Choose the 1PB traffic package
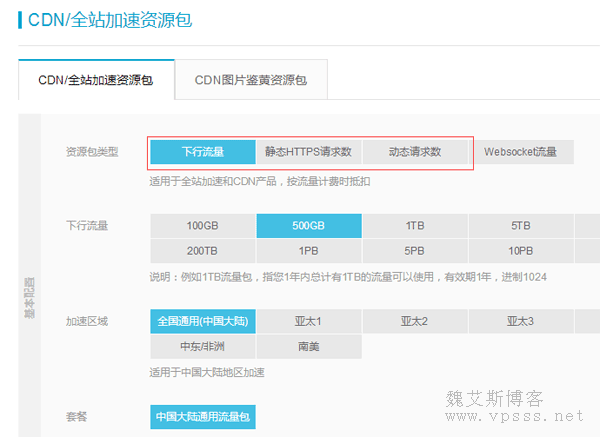Image resolution: width=600 pixels, height=437 pixels. [x=308, y=251]
